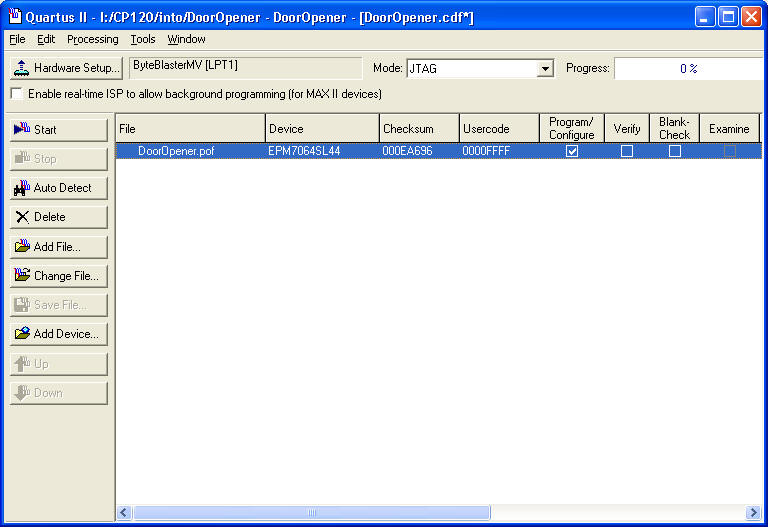Minimize the Quartus II window
The height and width of the screenshot is (527, 768).
coord(705,17)
